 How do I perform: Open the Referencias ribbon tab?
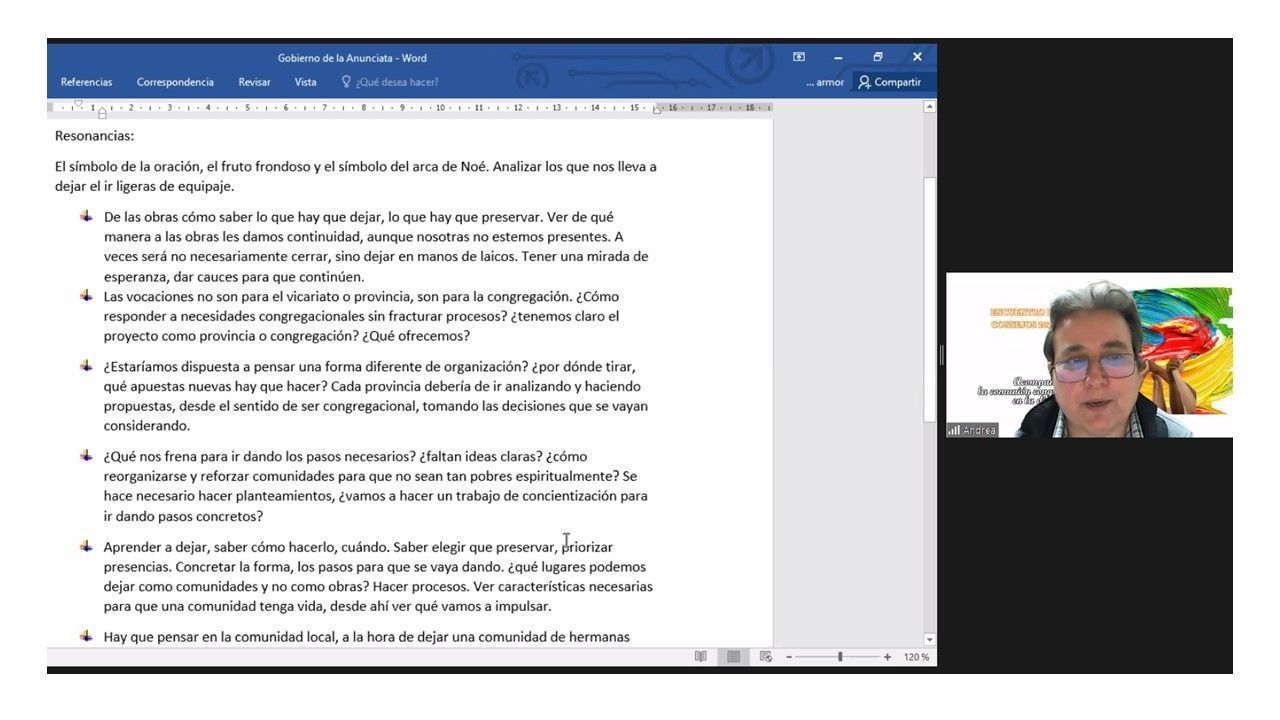click(86, 82)
